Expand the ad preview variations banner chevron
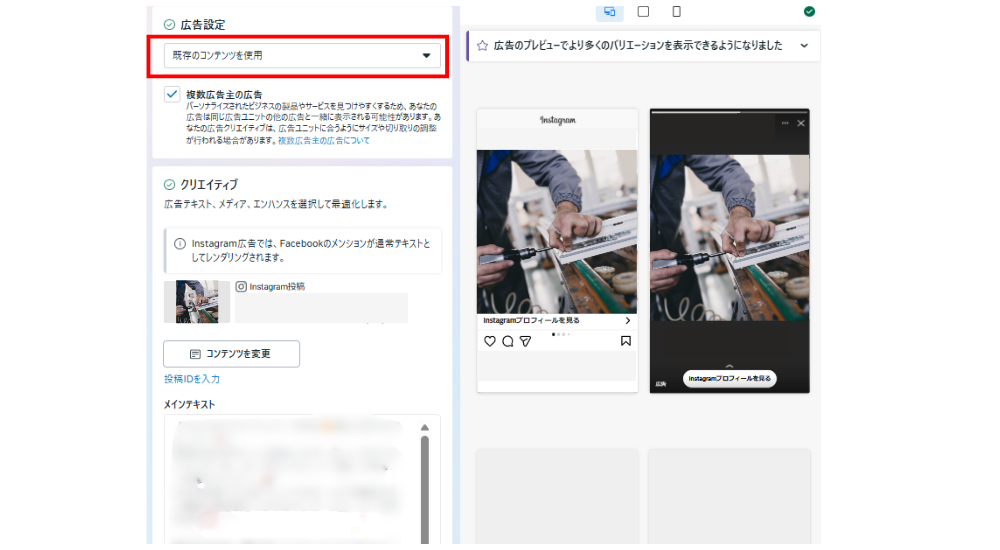Image resolution: width=1000 pixels, height=550 pixels. pyautogui.click(x=804, y=46)
